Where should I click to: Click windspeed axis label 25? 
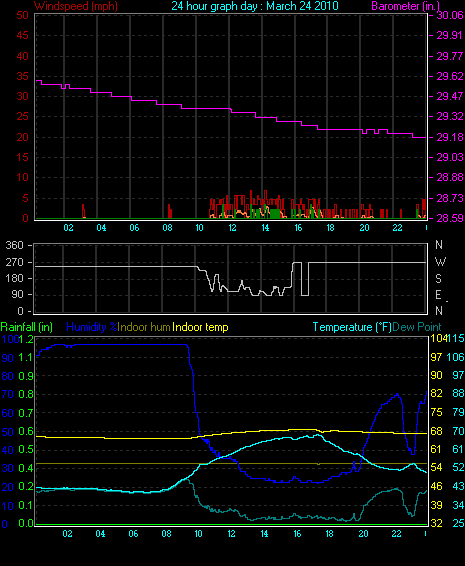[22, 117]
